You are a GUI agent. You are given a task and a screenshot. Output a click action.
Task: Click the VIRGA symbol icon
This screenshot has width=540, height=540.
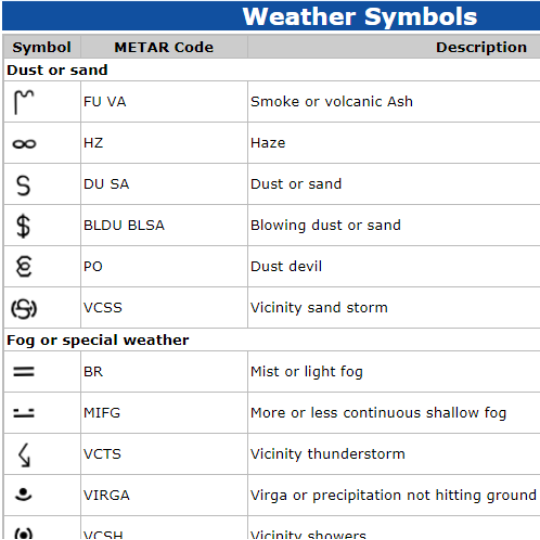(23, 495)
